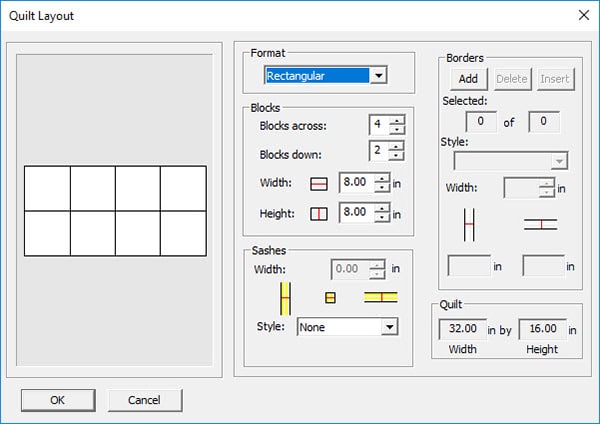Click the Delete border button
Image resolution: width=600 pixels, height=425 pixels.
point(512,79)
